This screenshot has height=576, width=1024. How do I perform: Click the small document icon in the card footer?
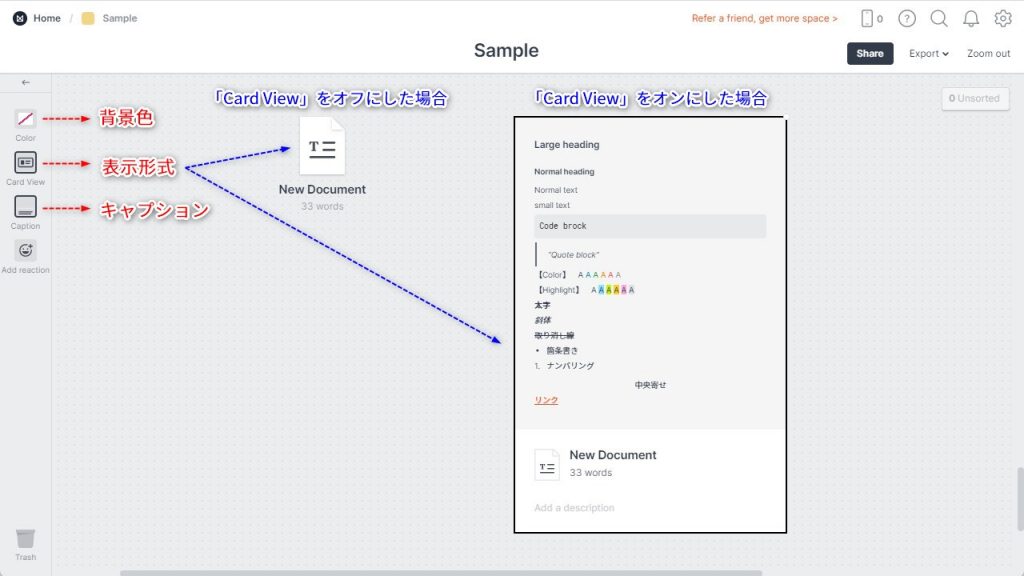point(547,465)
